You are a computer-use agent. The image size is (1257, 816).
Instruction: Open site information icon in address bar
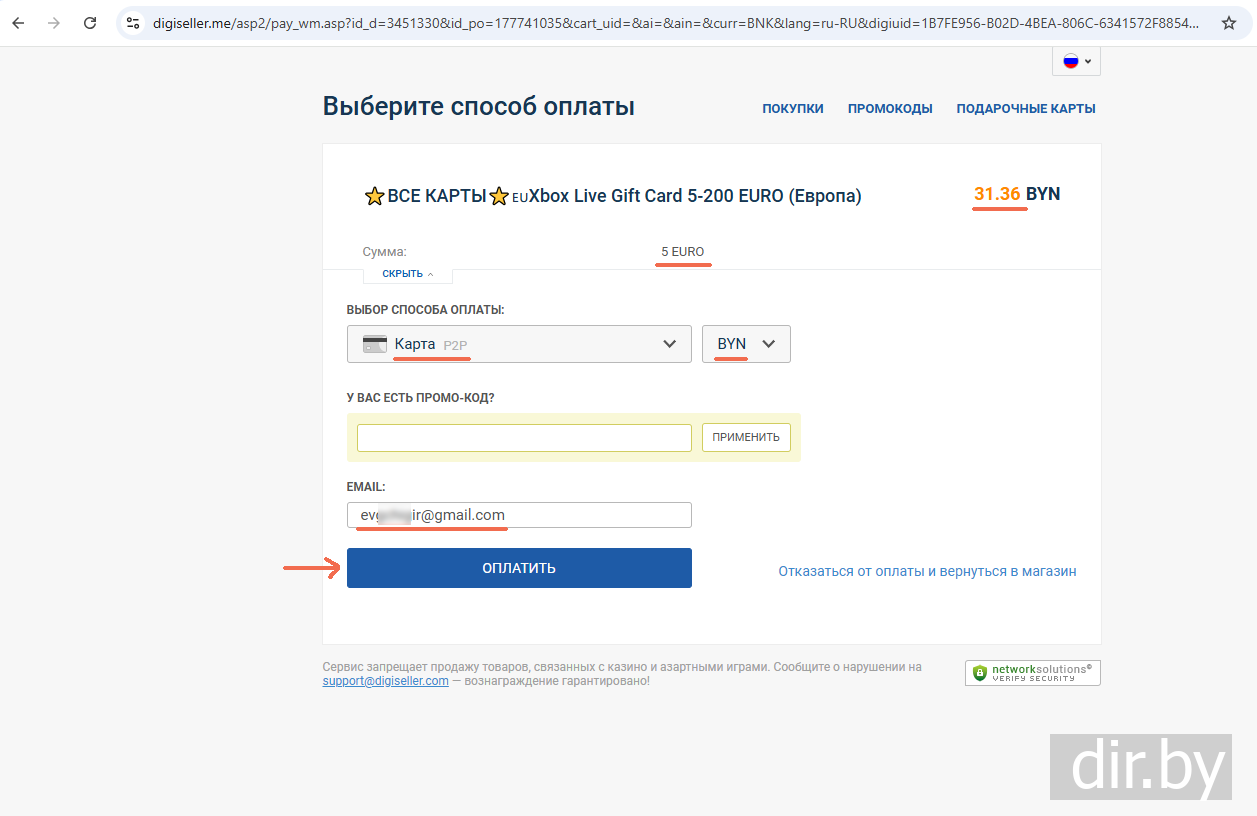tap(133, 22)
